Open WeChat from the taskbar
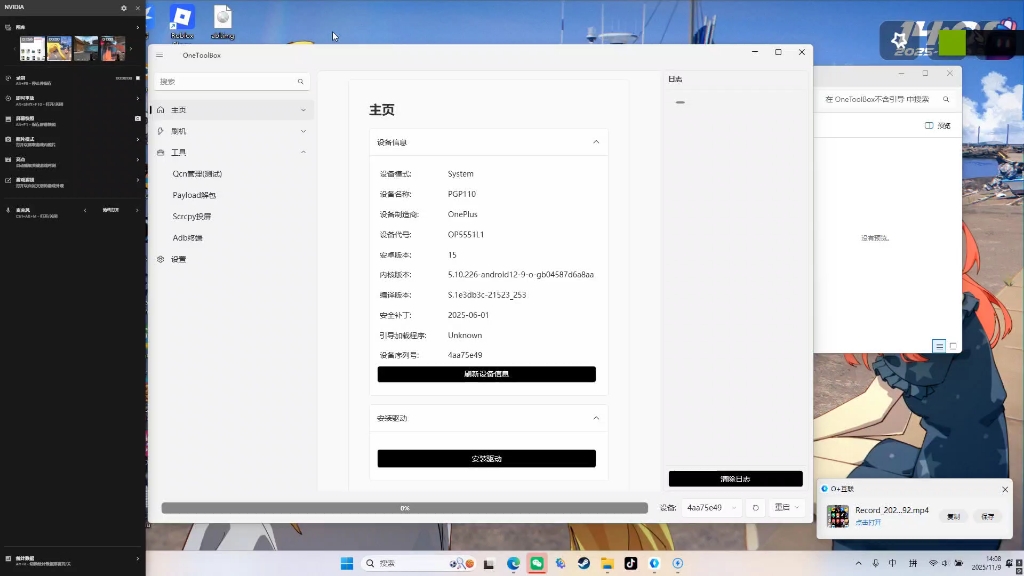1024x576 pixels. tap(537, 563)
